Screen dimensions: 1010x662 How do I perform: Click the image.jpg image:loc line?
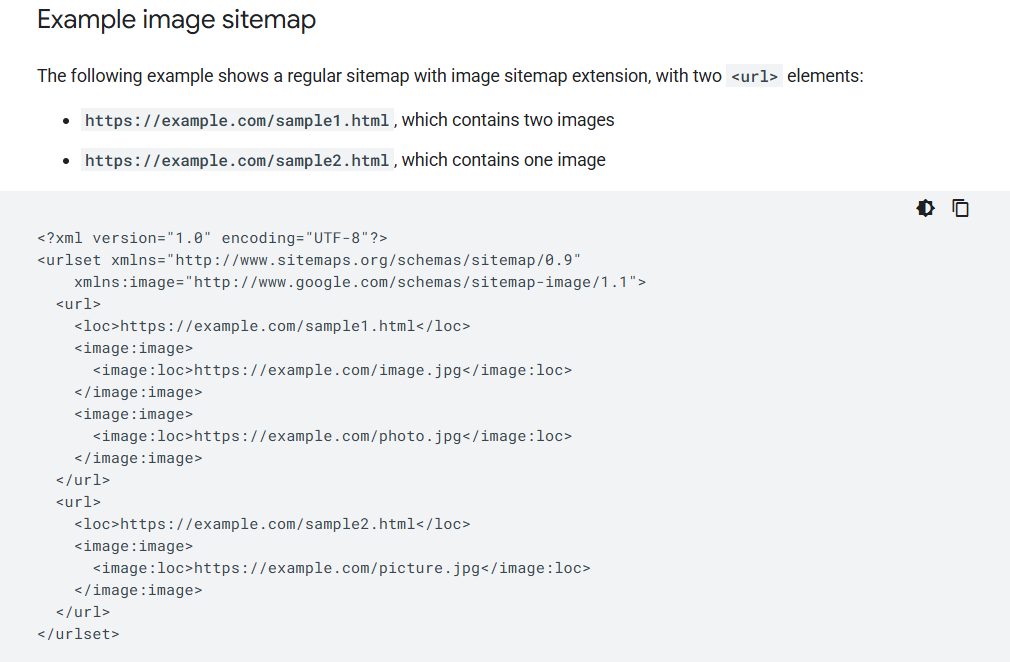pos(332,370)
